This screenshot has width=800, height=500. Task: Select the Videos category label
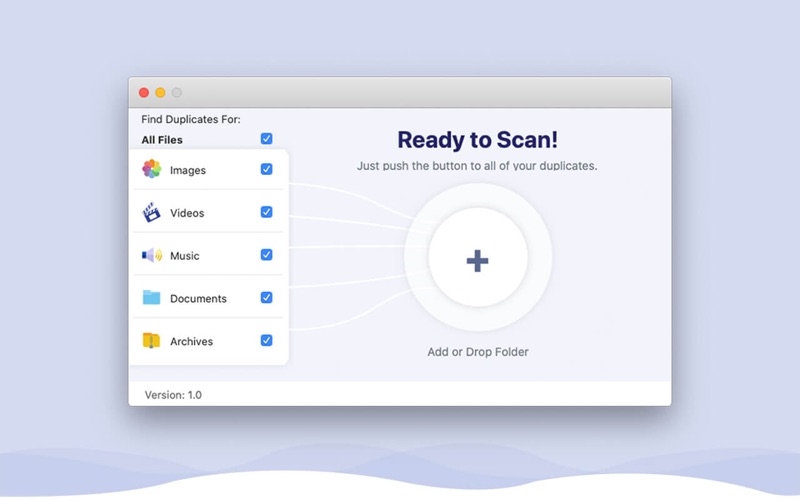pos(187,213)
